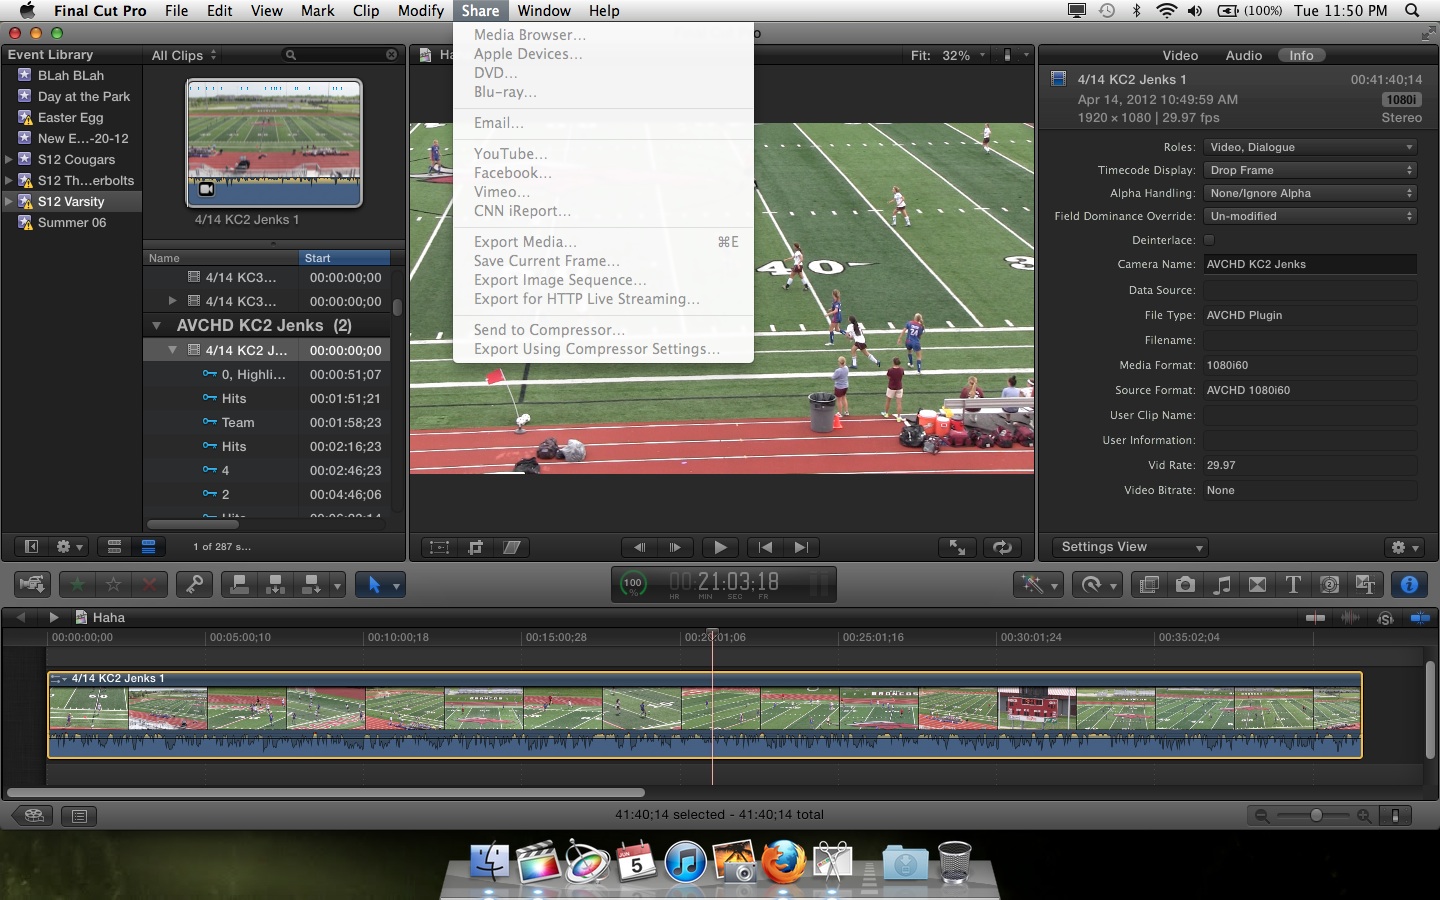Screen dimensions: 1440x900
Task: Adjust the timeline zoom slider
Action: point(1316,816)
